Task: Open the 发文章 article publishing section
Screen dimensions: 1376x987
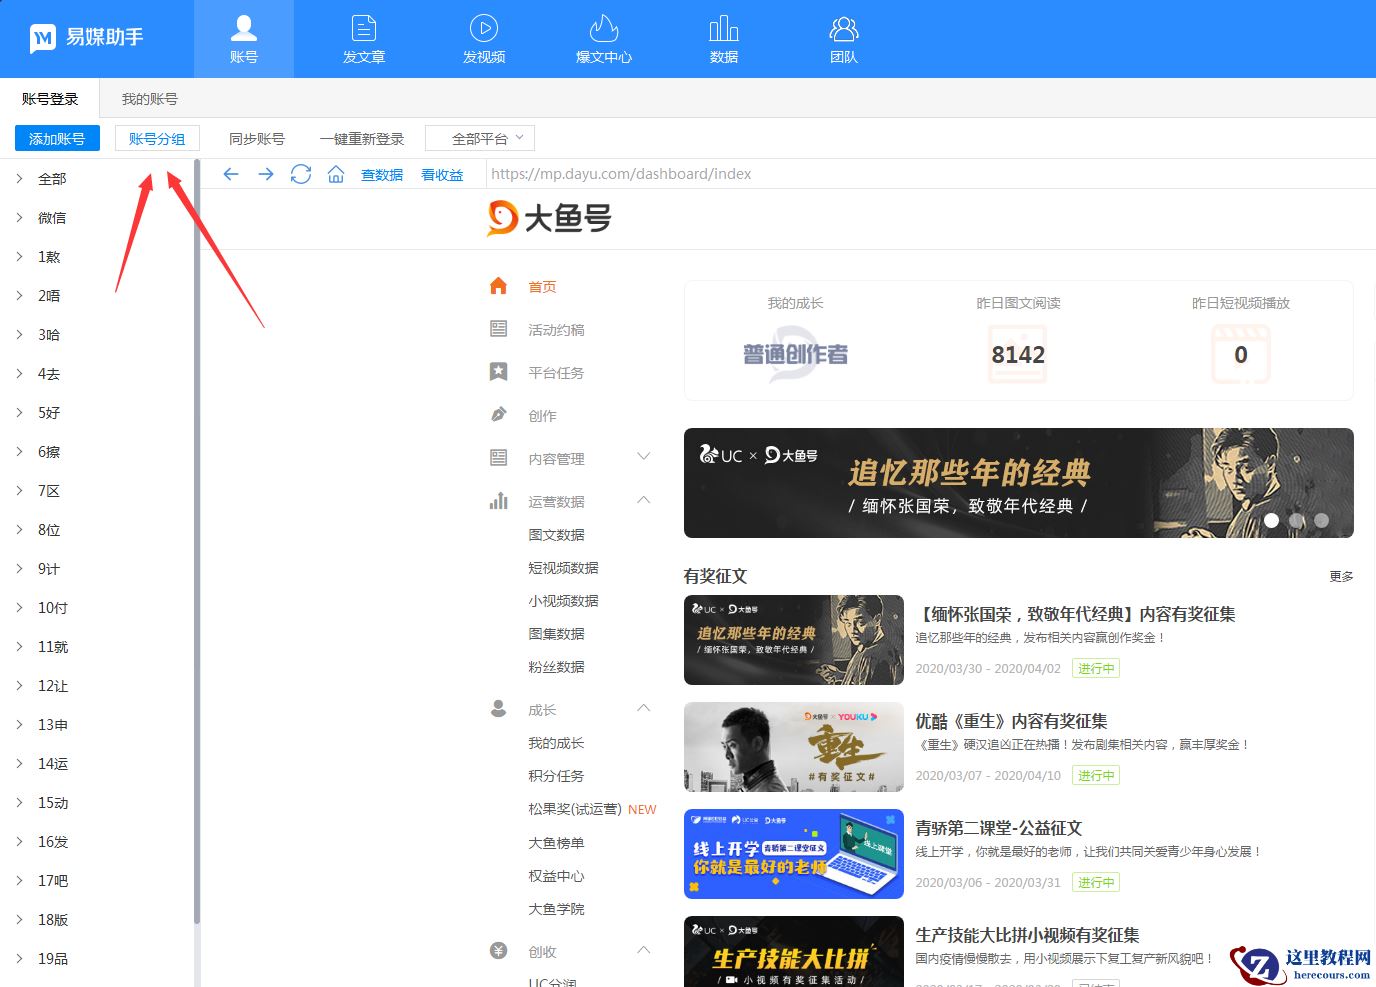Action: click(x=364, y=39)
